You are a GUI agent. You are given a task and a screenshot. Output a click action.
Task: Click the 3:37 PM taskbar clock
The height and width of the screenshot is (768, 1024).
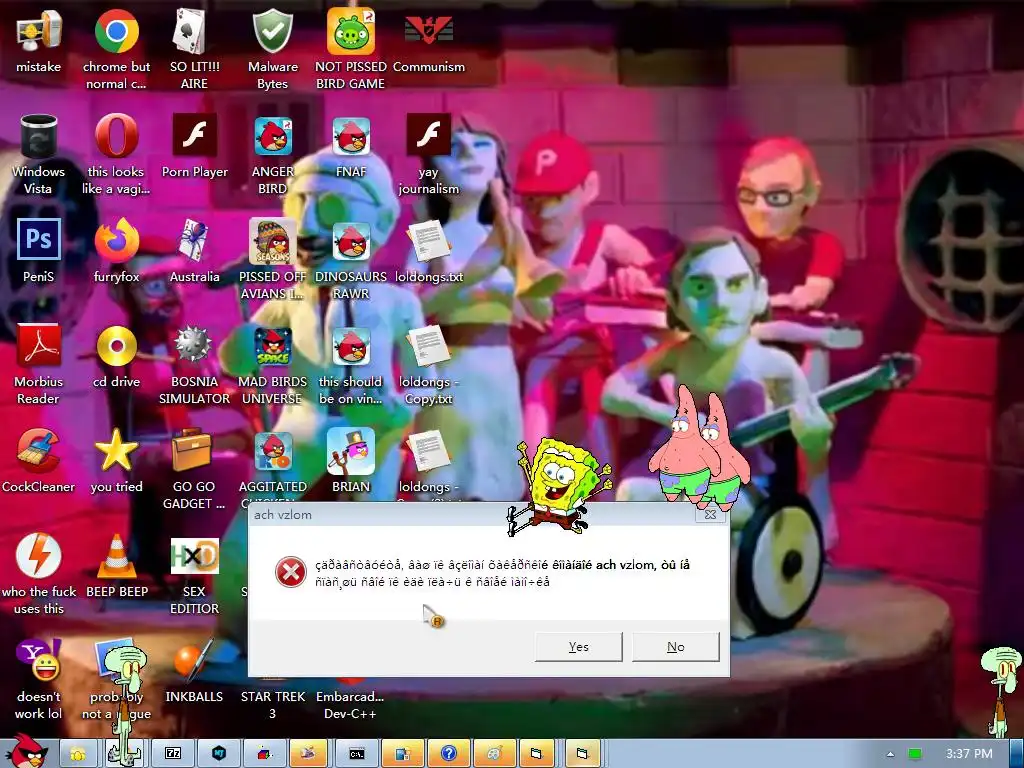click(x=968, y=753)
